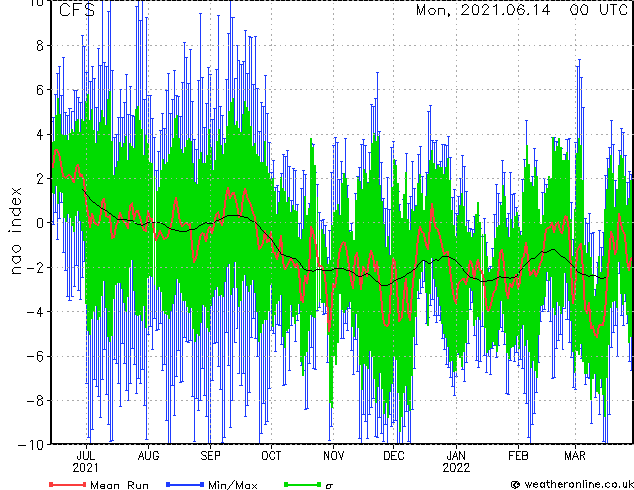
Task: Click the FEB month label
Action: click(x=518, y=456)
